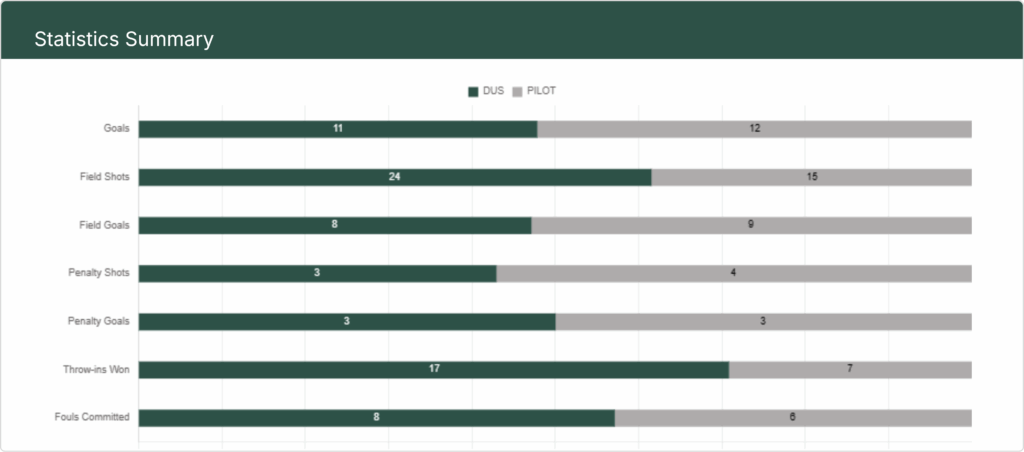Click the DUS Field Shots bar (24)

coord(395,177)
